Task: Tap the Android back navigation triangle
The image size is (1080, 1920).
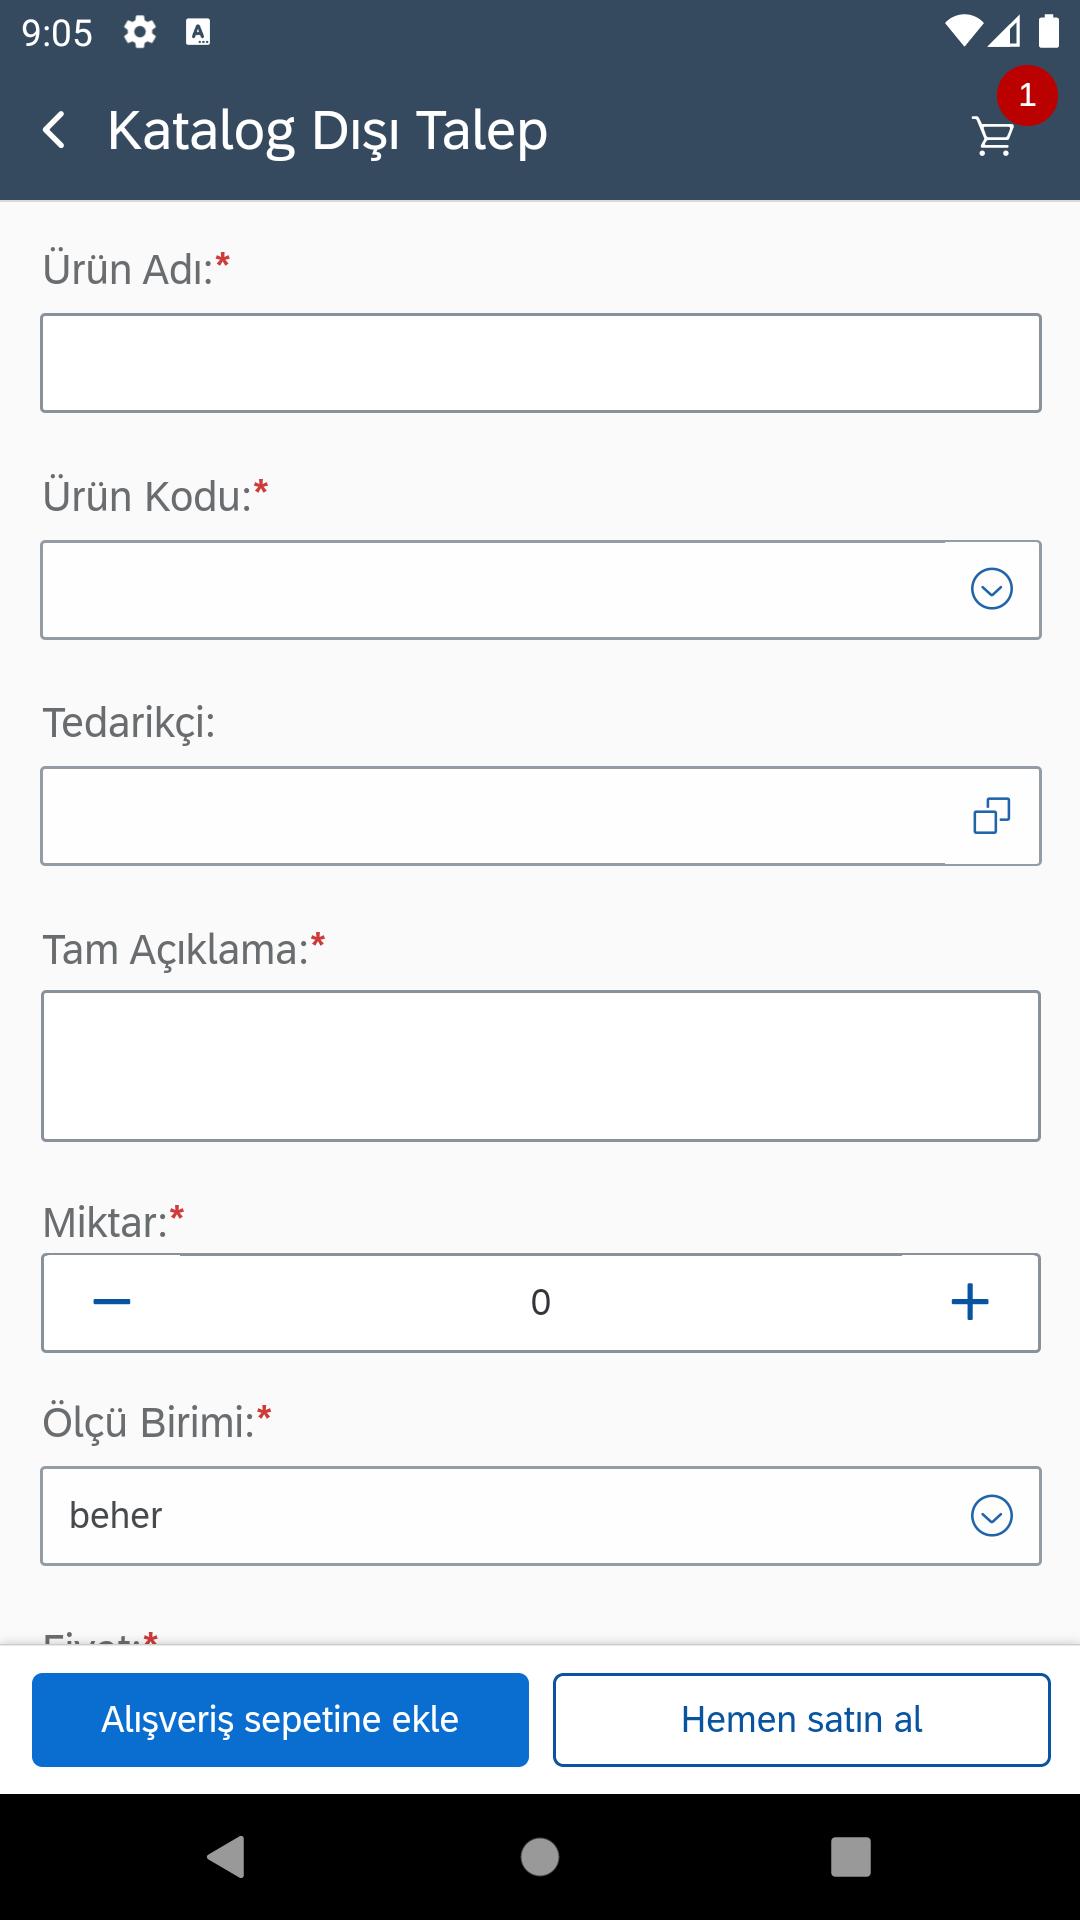Action: tap(227, 1857)
